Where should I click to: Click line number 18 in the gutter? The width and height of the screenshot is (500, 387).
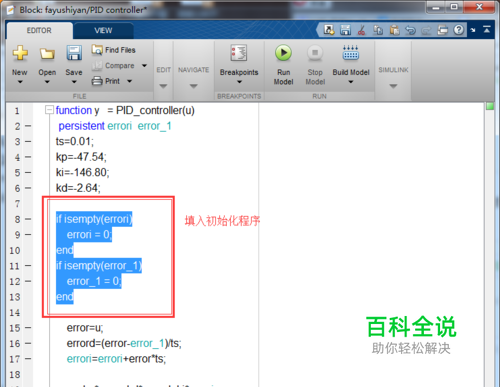[15, 375]
